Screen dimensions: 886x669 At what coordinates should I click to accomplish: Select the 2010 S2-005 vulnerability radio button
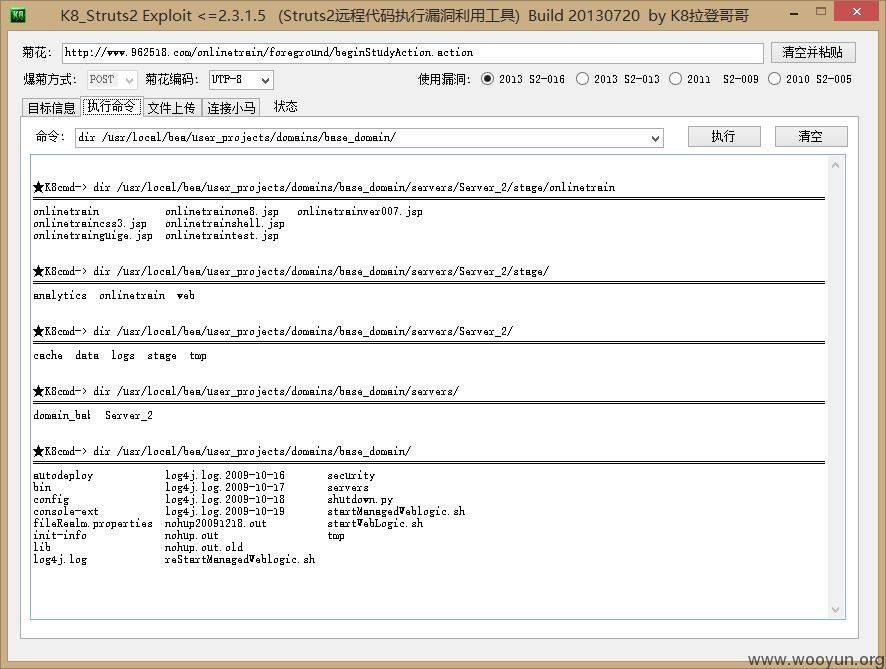point(774,79)
